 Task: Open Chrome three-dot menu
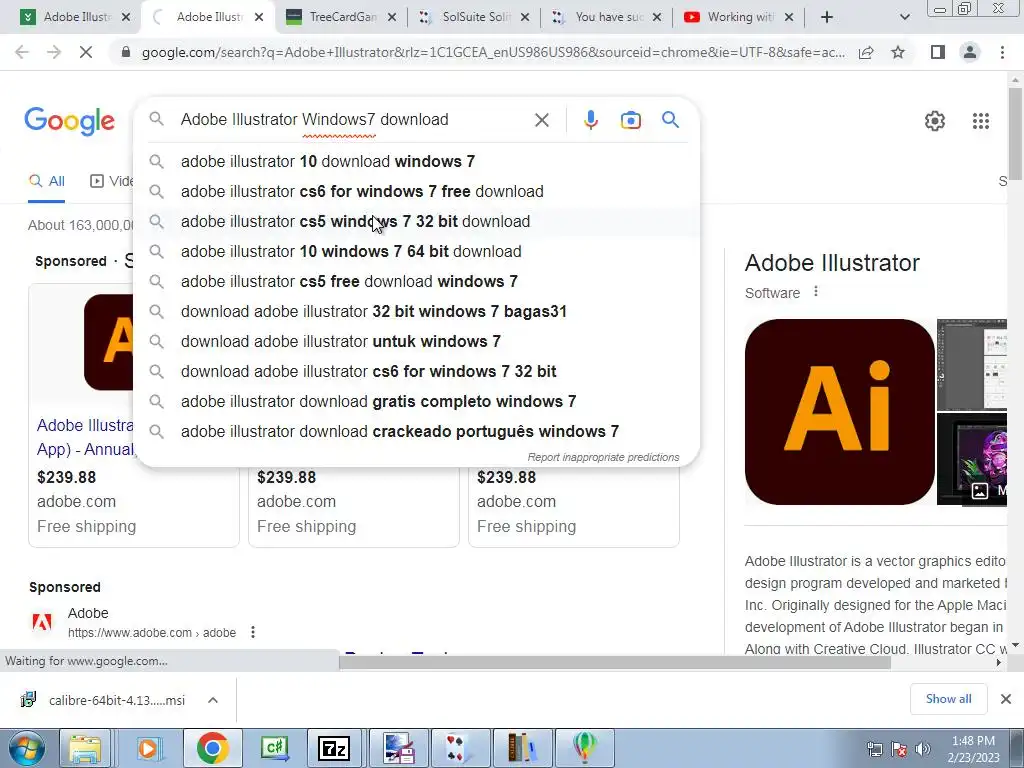coord(1002,52)
